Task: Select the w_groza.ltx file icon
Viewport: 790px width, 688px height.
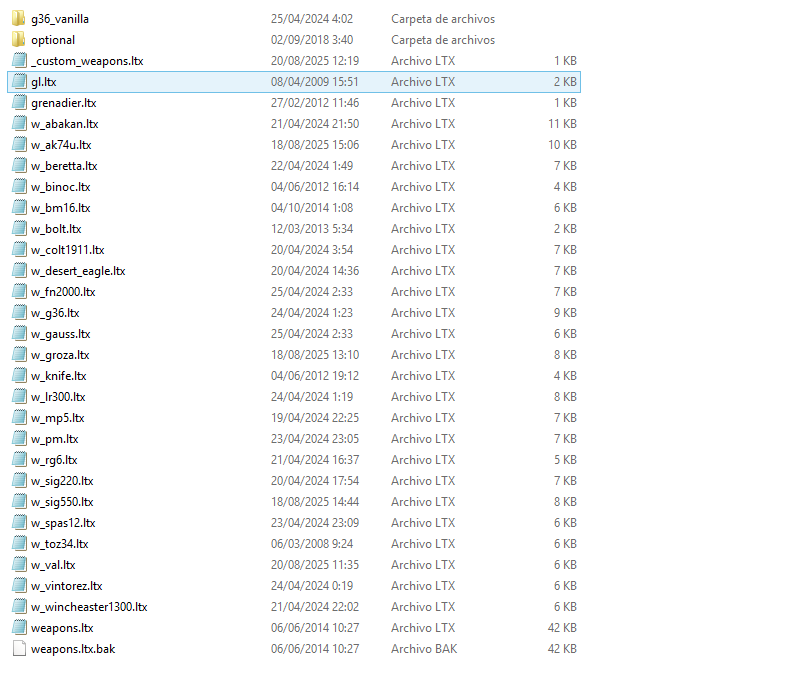Action: click(x=19, y=355)
